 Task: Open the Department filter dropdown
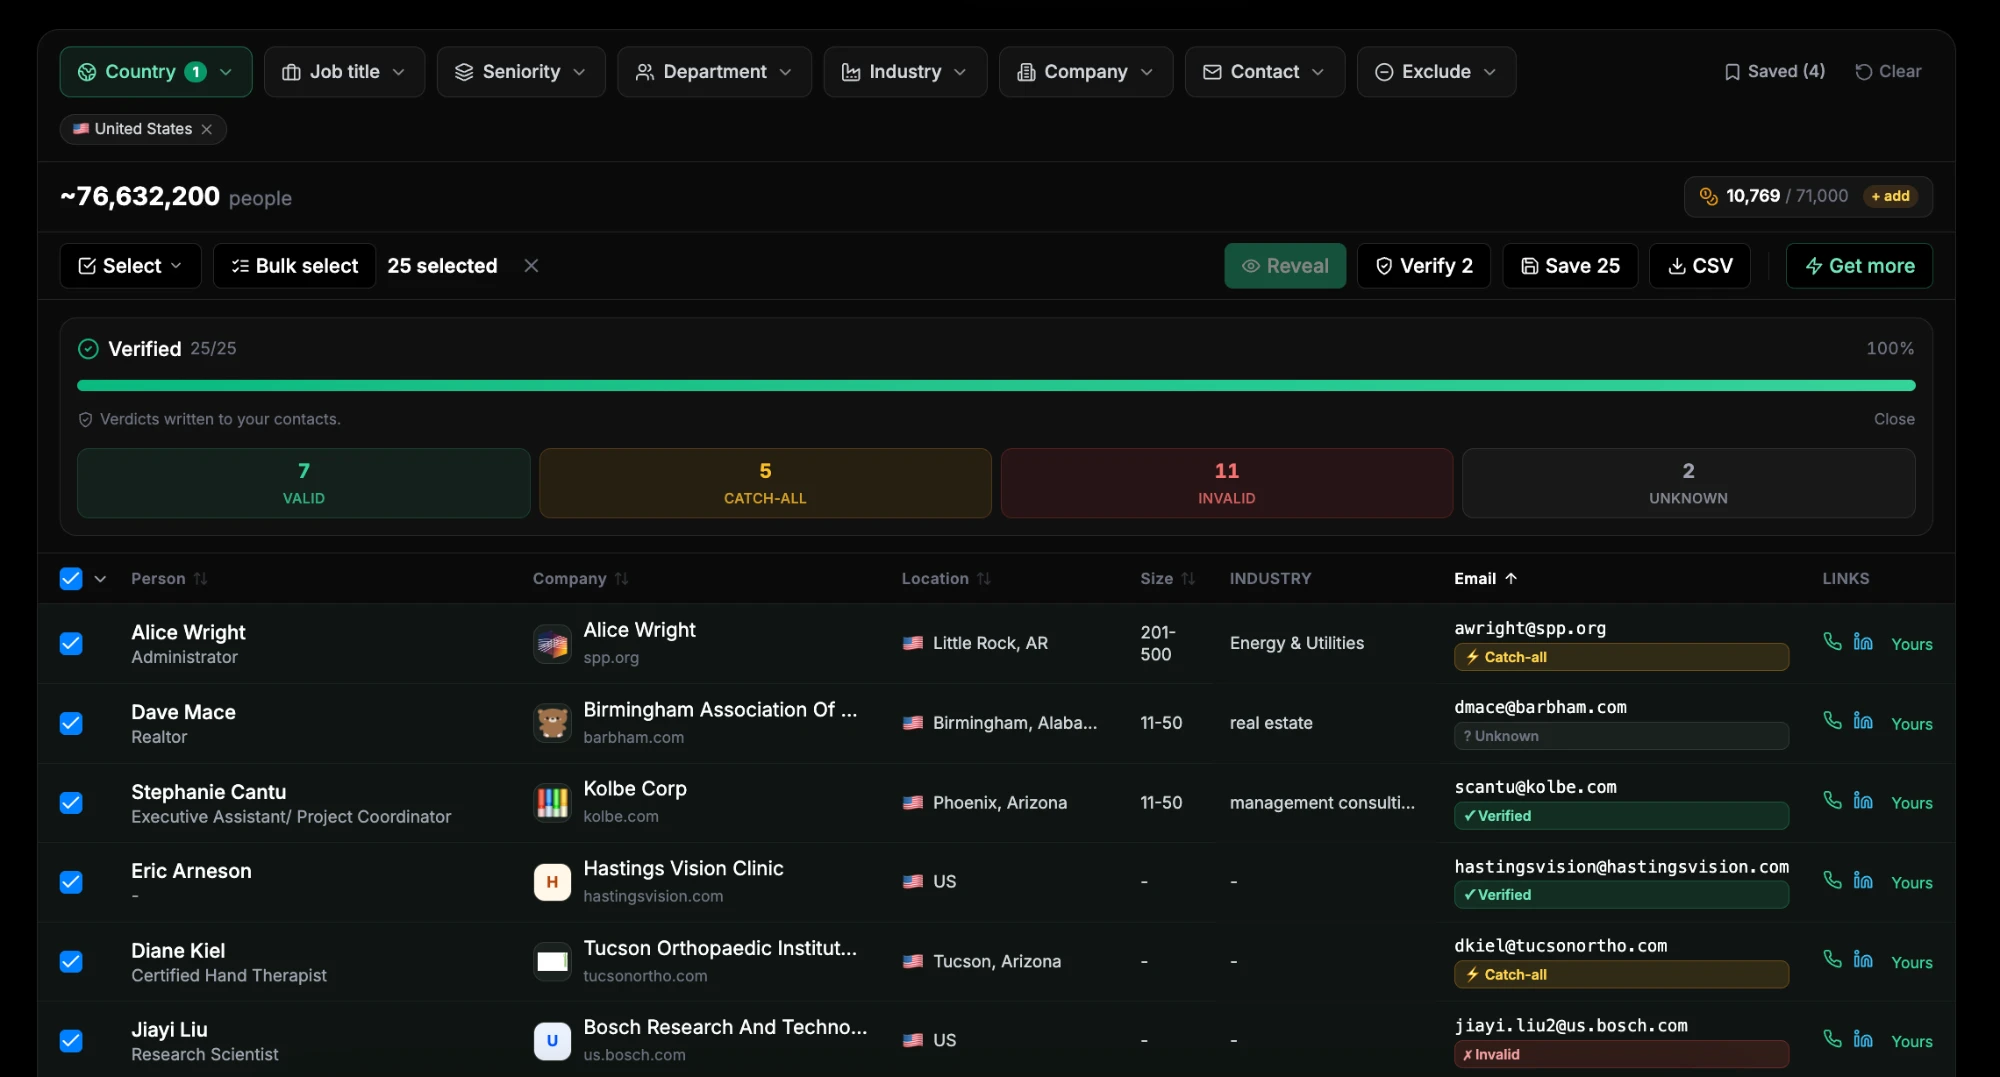(714, 72)
